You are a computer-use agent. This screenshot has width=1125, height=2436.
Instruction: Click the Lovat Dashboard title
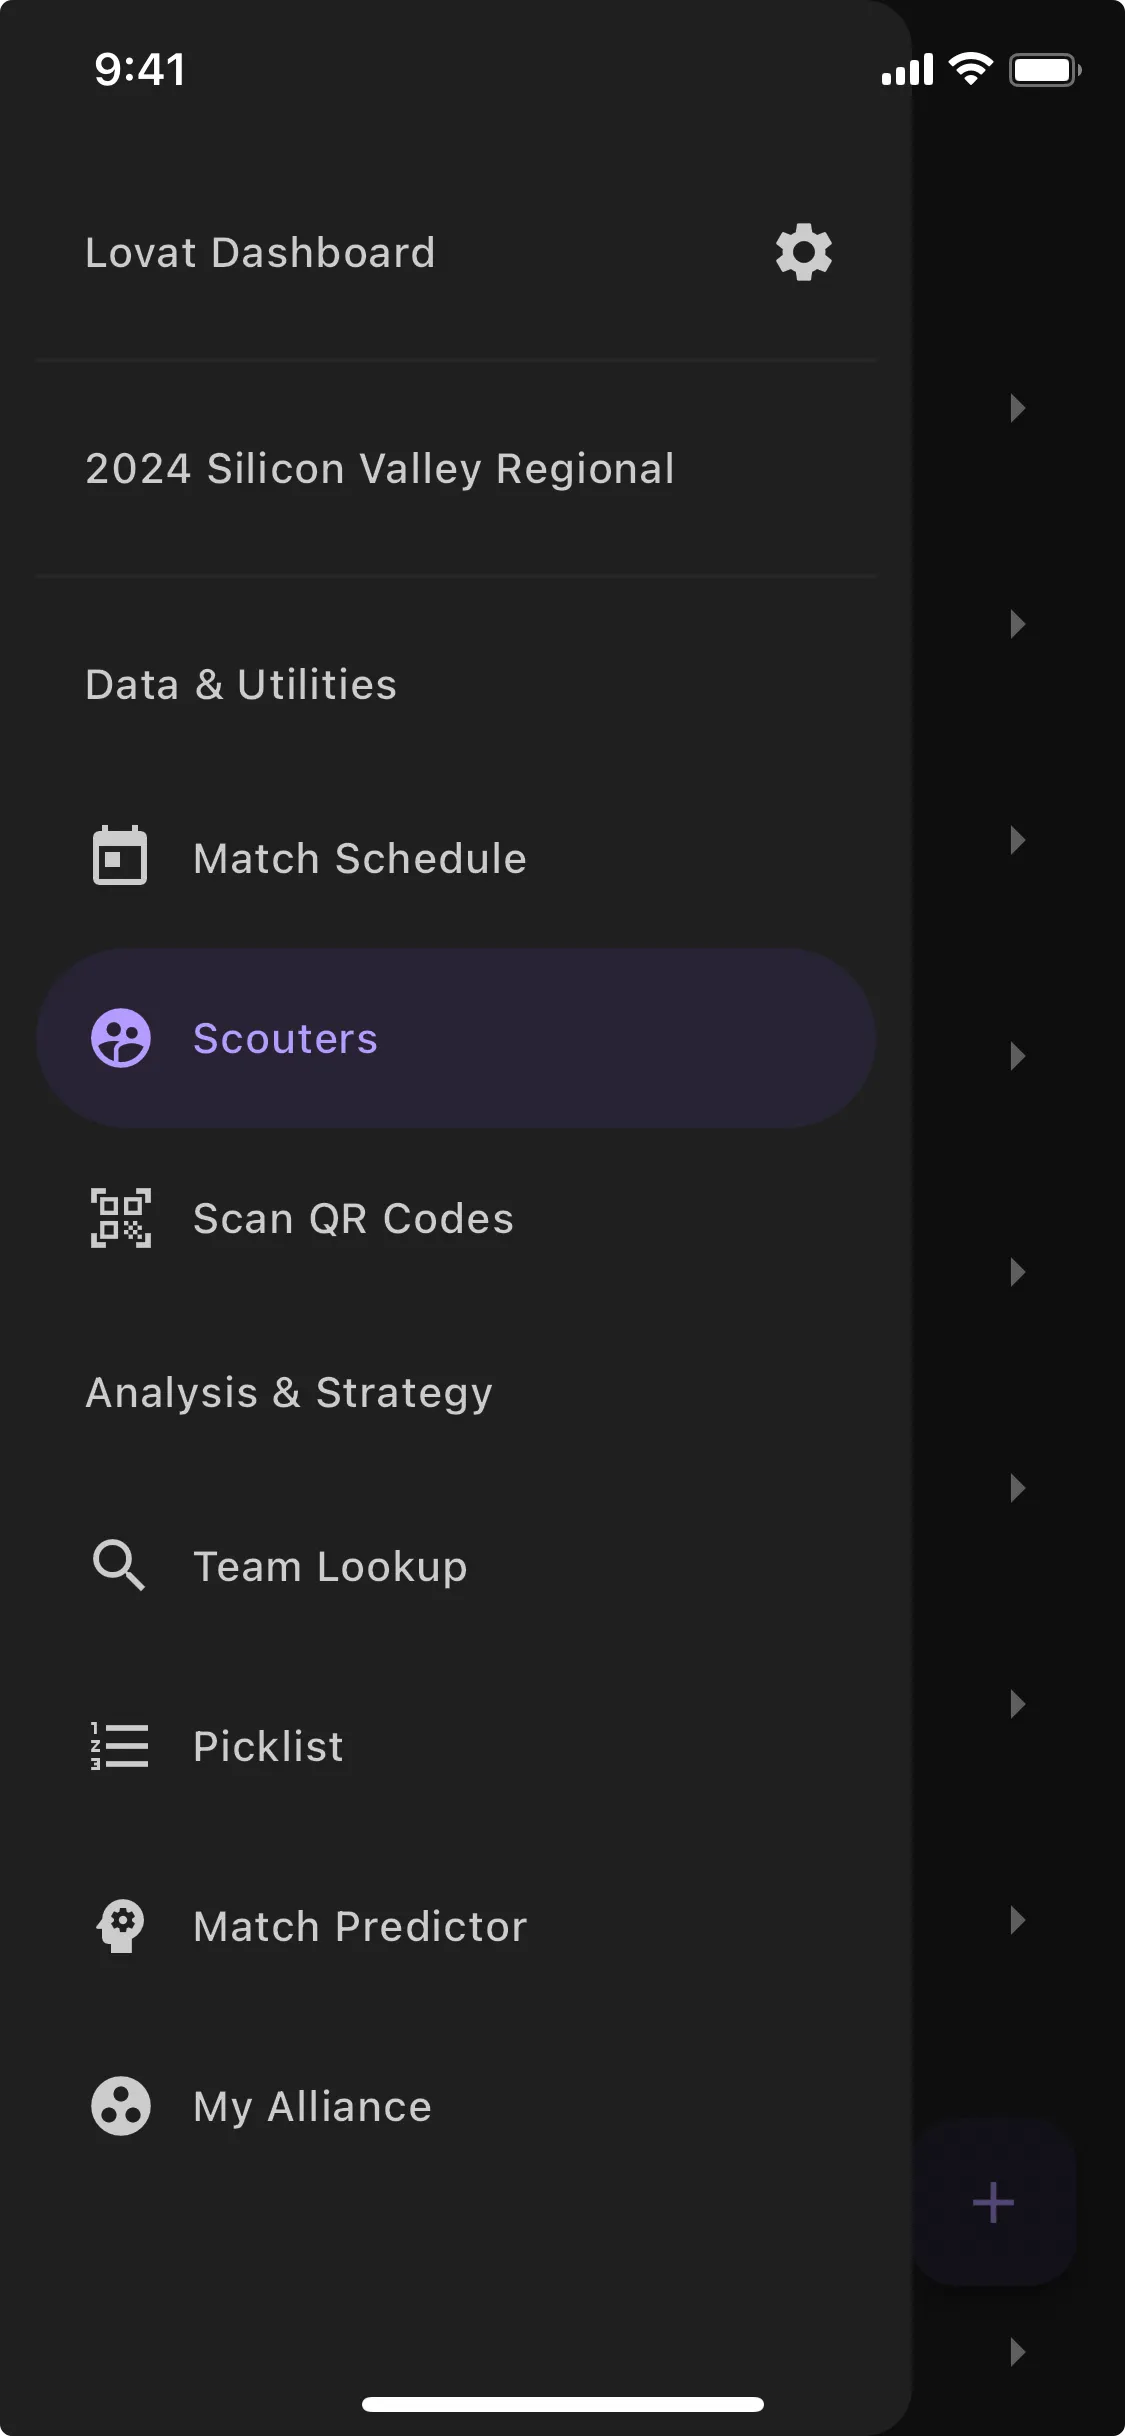click(x=260, y=253)
